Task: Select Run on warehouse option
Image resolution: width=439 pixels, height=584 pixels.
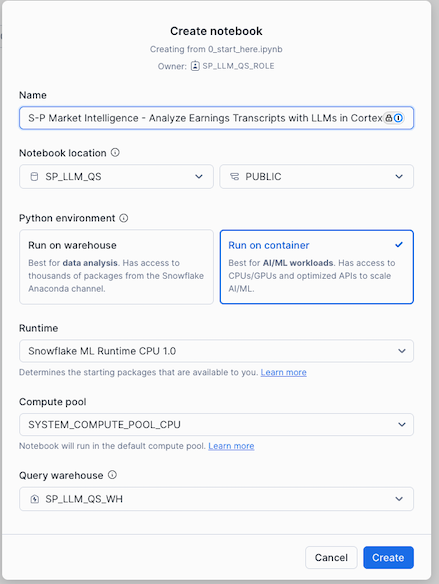Action: [x=116, y=267]
